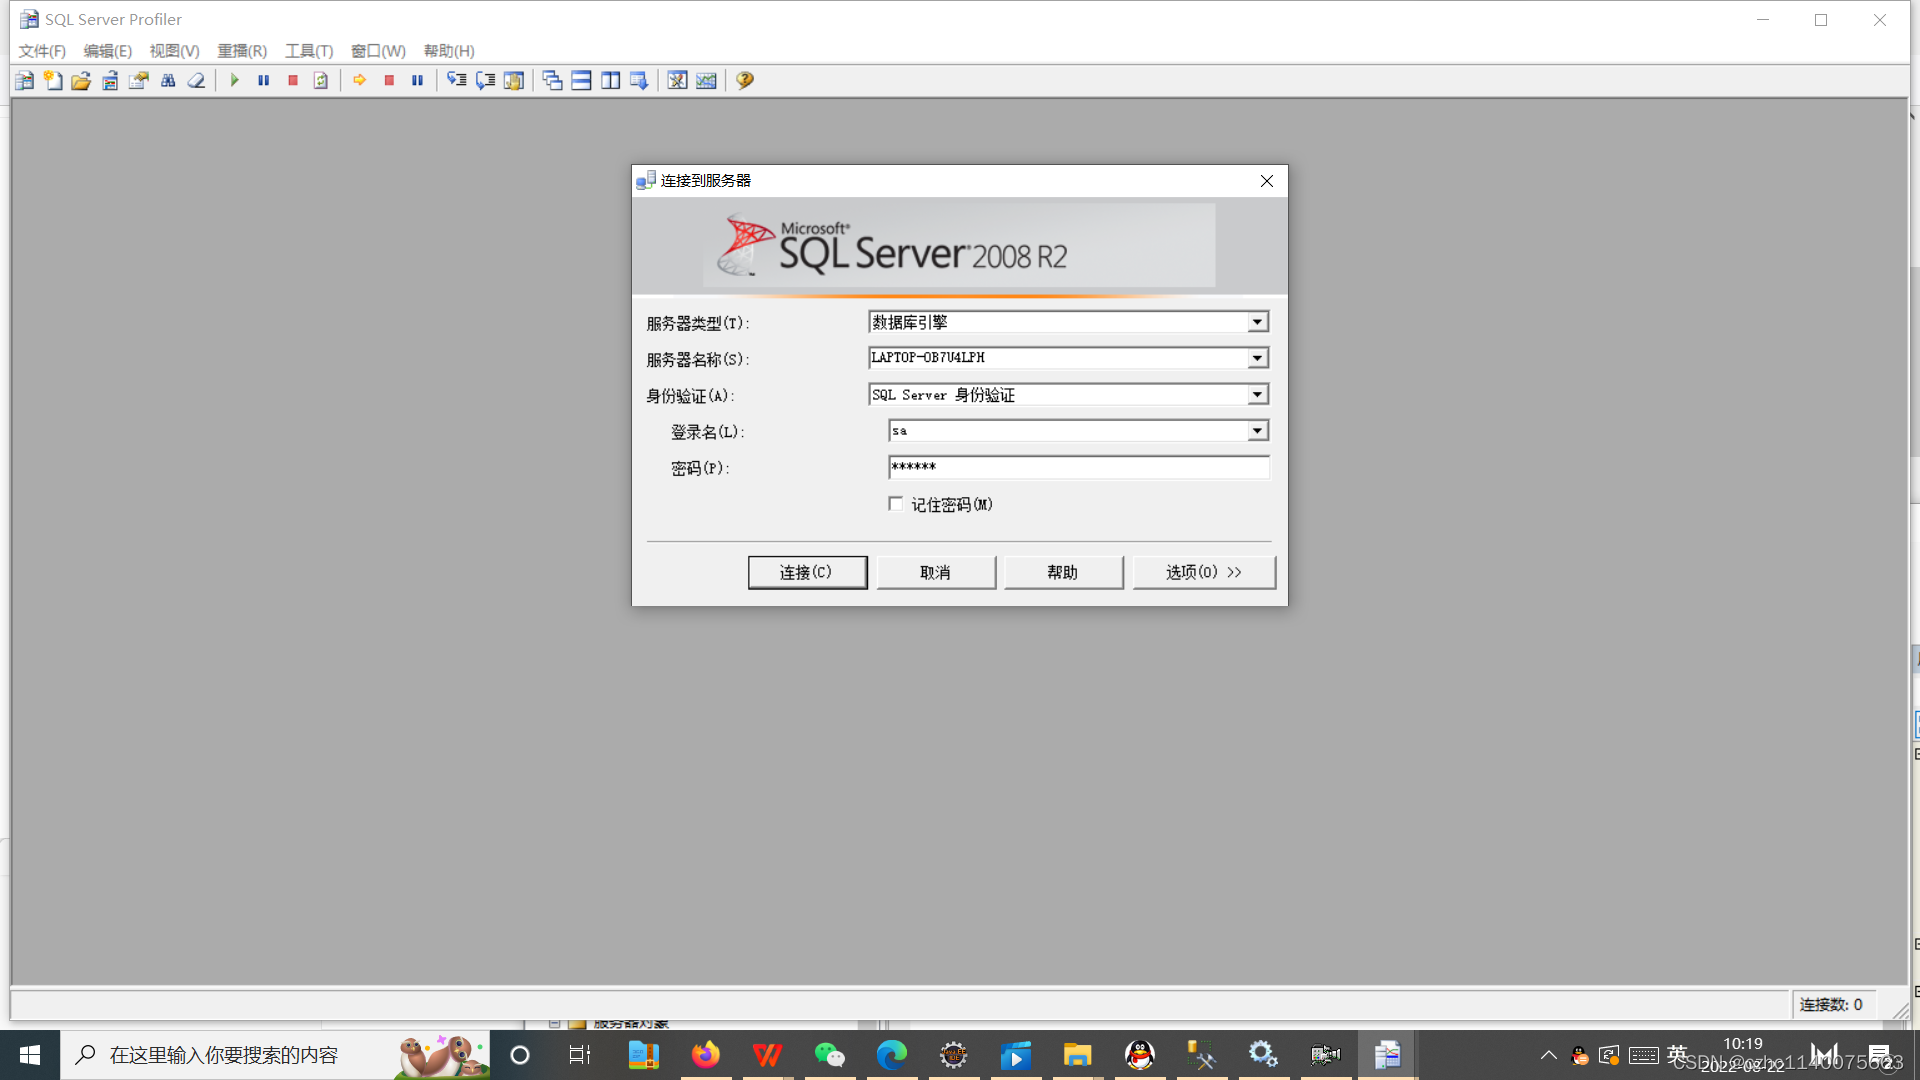Viewport: 1920px width, 1080px height.
Task: Start replay with orange arrow icon
Action: point(359,81)
